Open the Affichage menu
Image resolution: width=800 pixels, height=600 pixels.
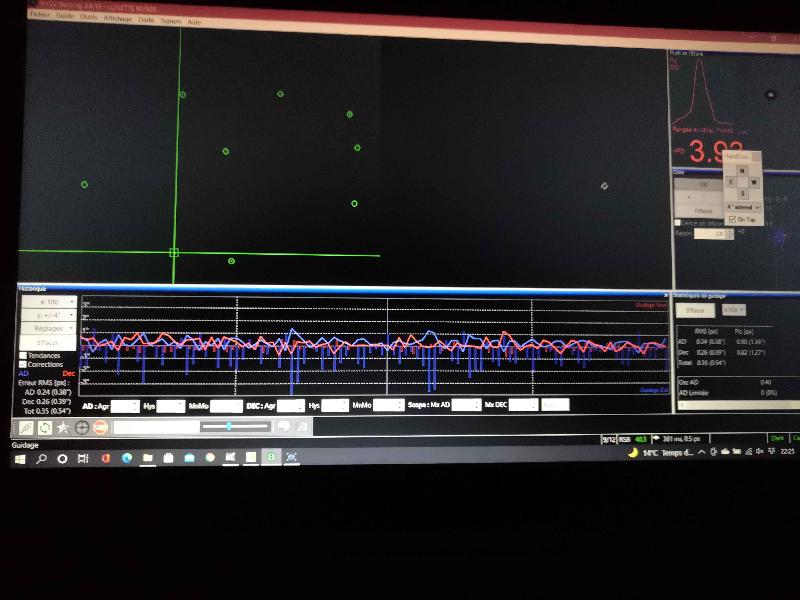point(118,18)
